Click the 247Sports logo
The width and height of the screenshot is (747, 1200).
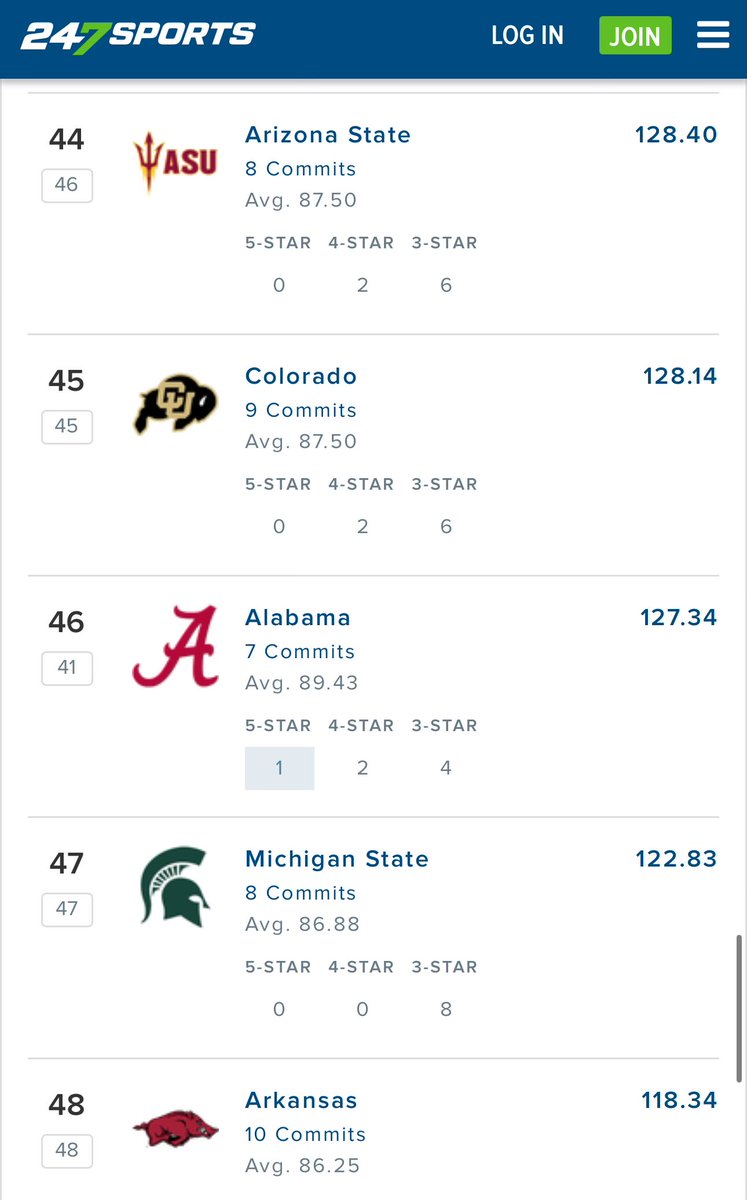(138, 36)
